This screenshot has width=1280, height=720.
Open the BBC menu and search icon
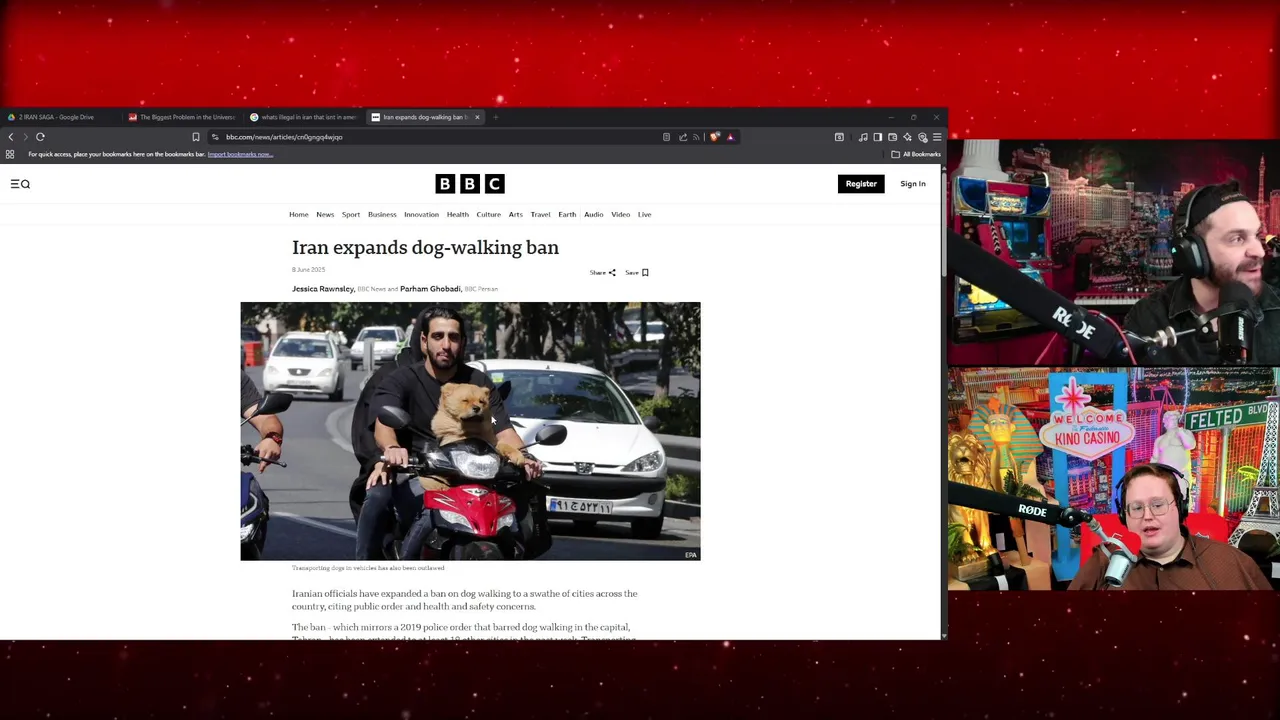(20, 184)
